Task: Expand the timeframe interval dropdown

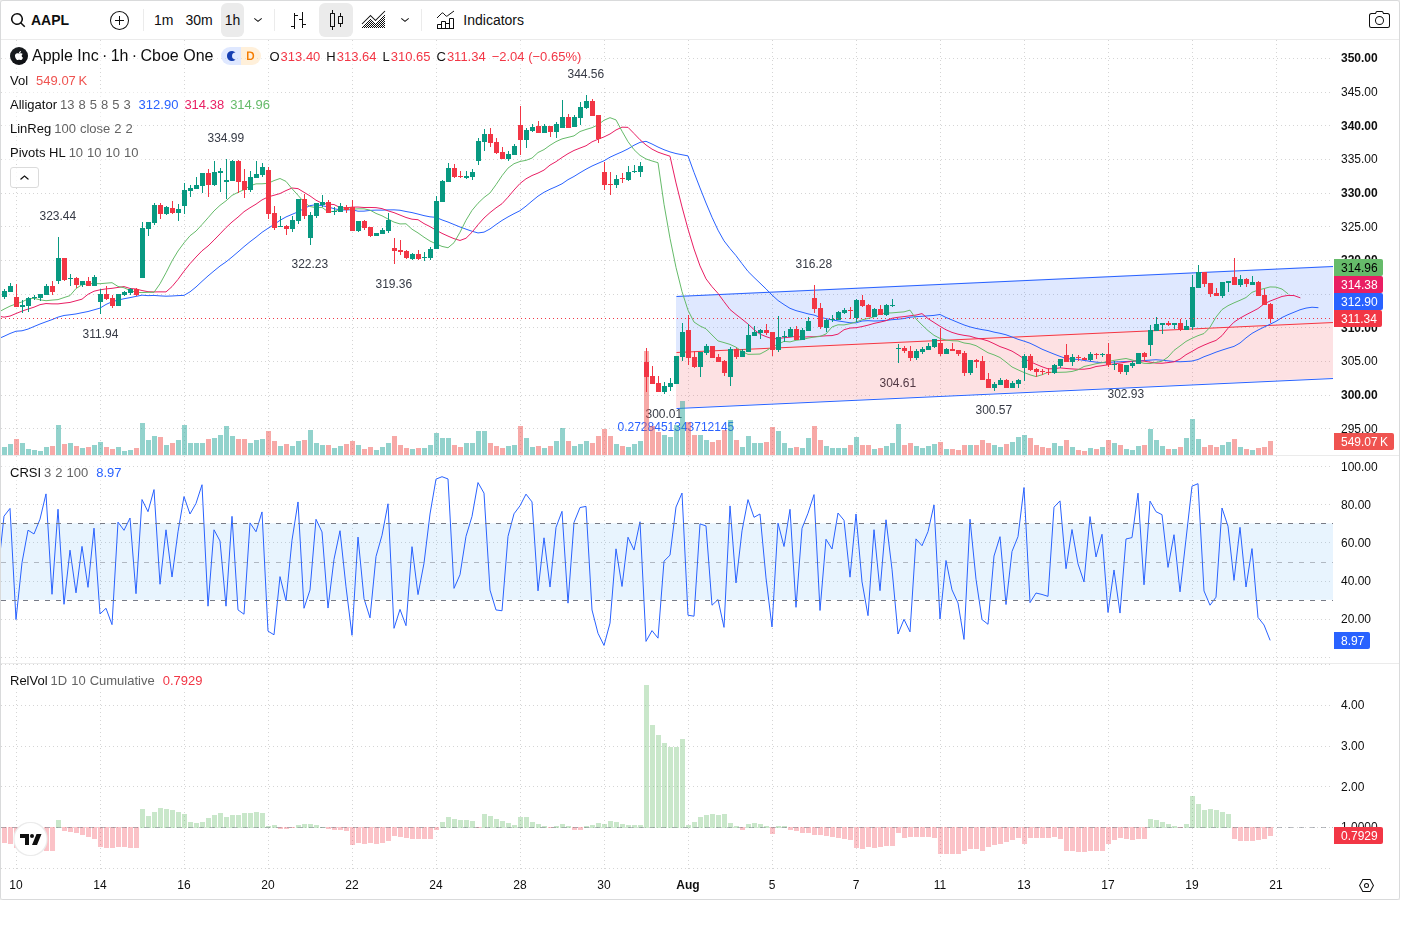Action: 258,20
